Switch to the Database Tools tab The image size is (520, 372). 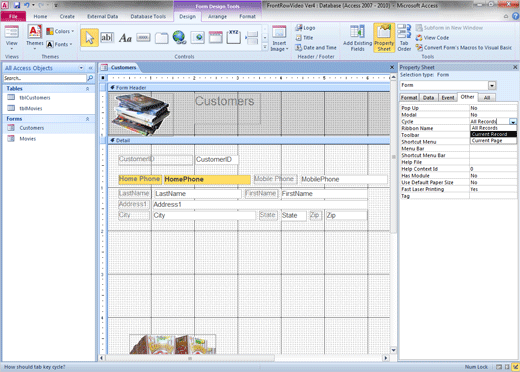tap(148, 16)
